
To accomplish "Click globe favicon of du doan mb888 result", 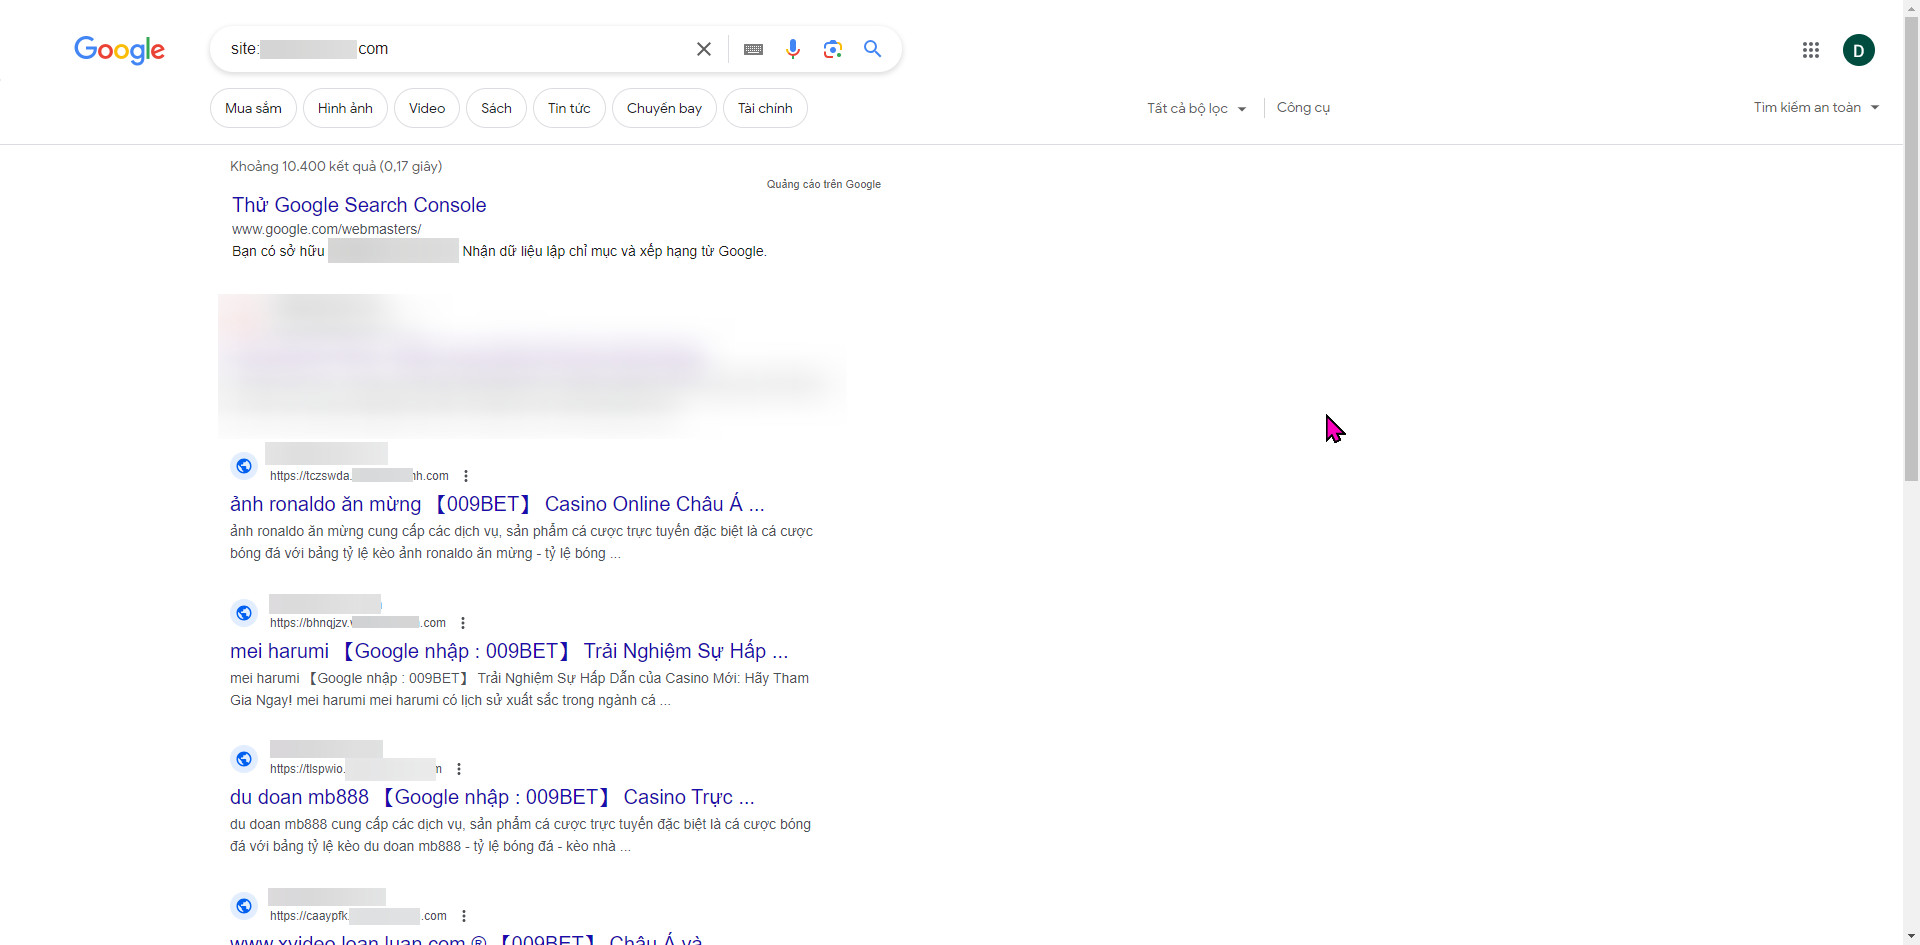I will [244, 759].
